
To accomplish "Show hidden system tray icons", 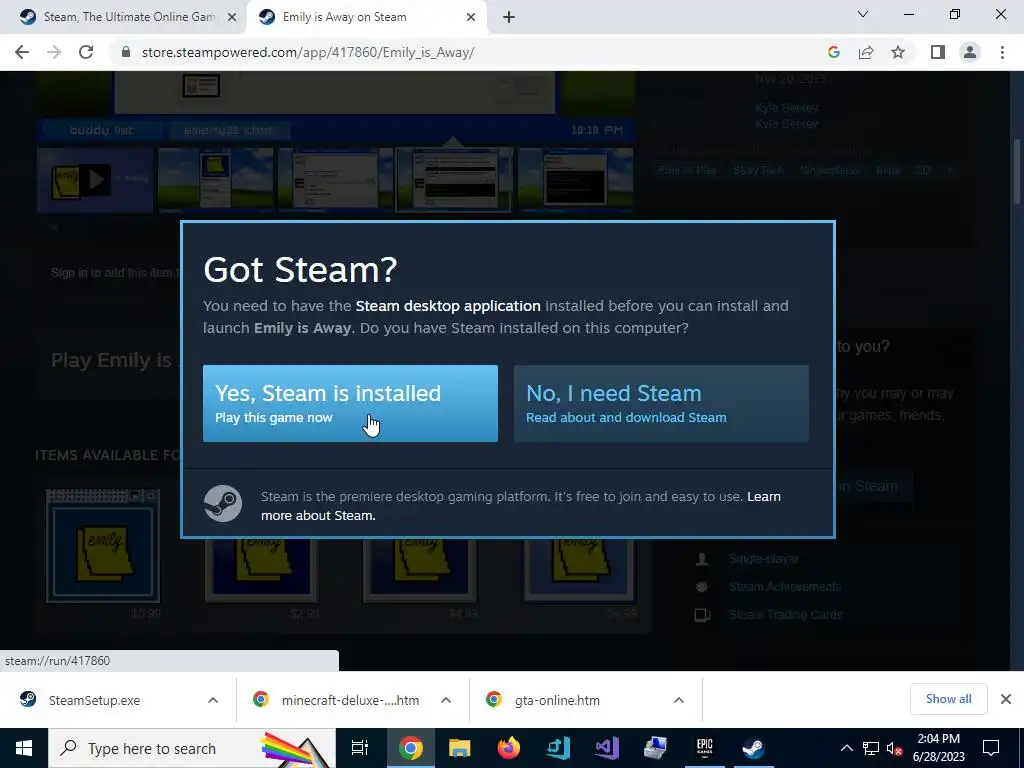I will click(846, 748).
